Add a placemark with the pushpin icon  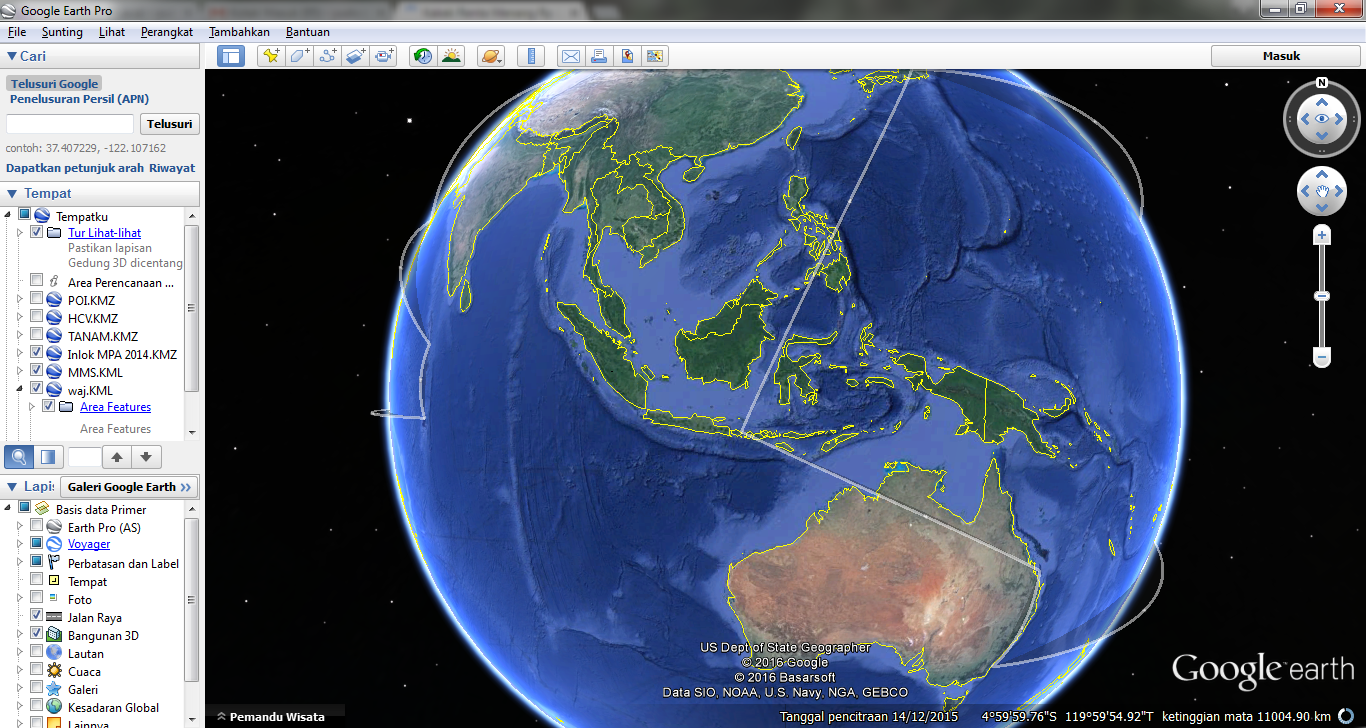[x=270, y=56]
